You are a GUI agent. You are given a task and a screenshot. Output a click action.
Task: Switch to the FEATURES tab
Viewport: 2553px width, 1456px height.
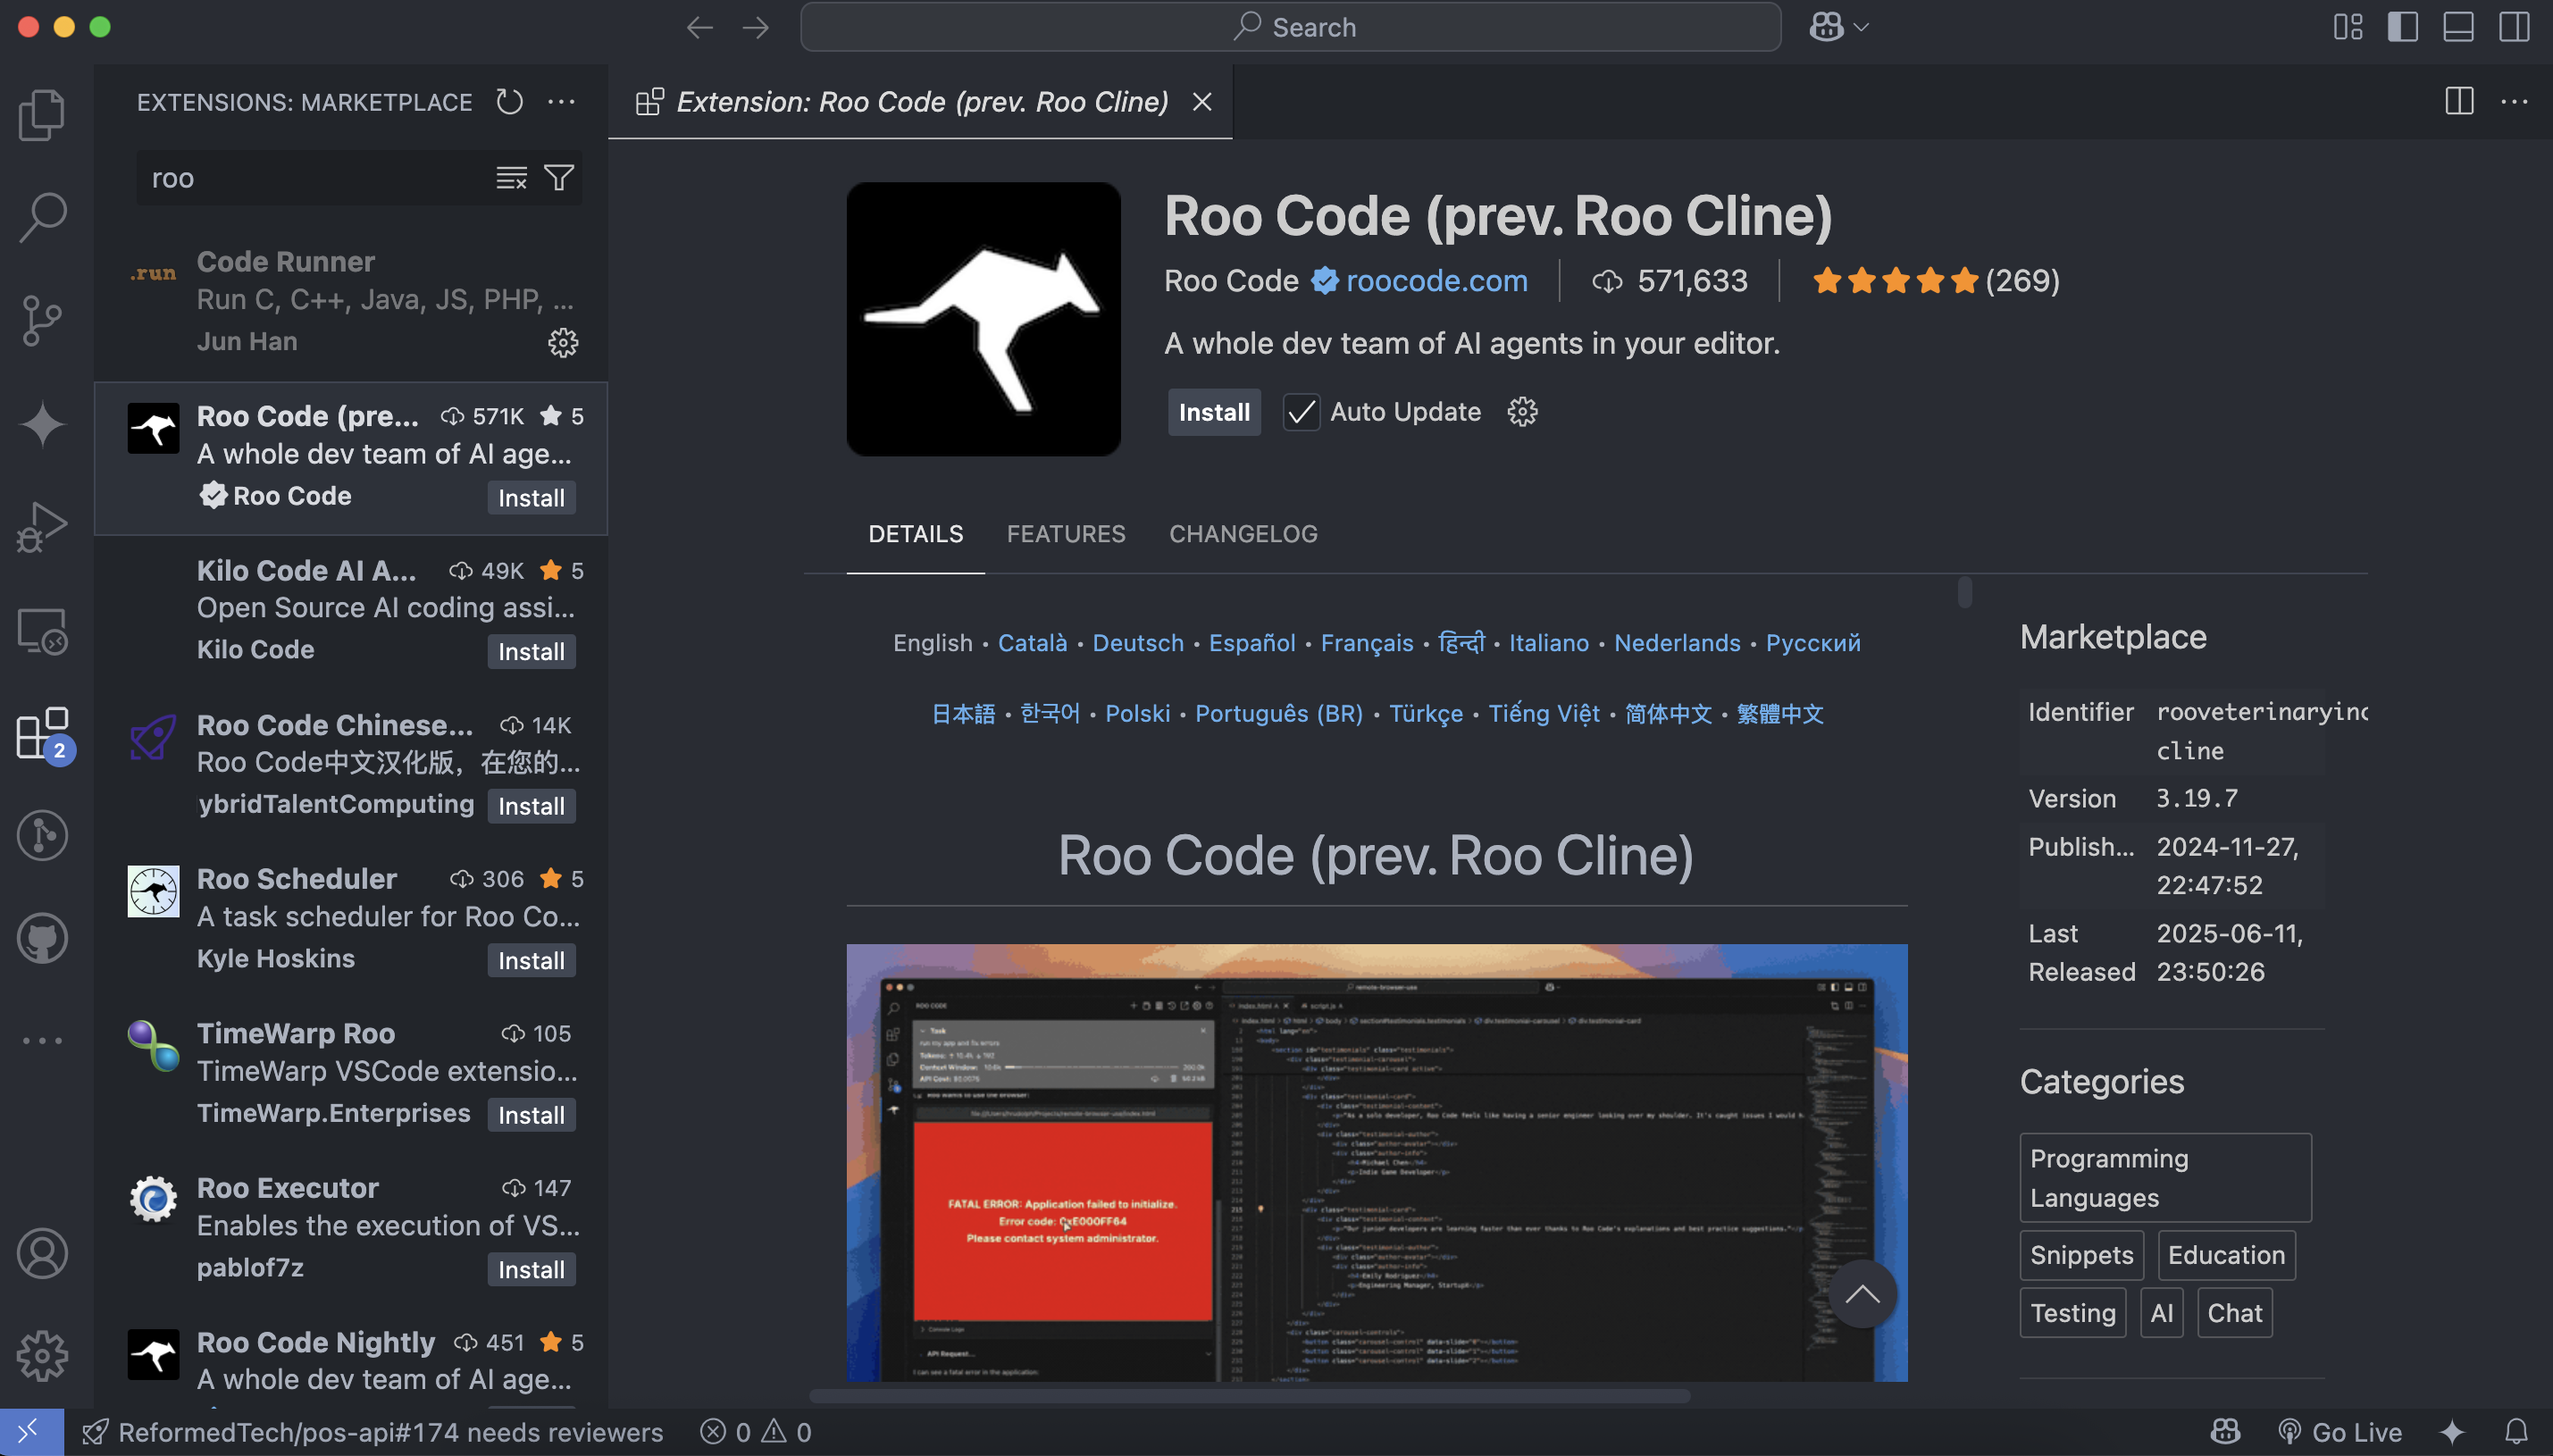[1066, 534]
